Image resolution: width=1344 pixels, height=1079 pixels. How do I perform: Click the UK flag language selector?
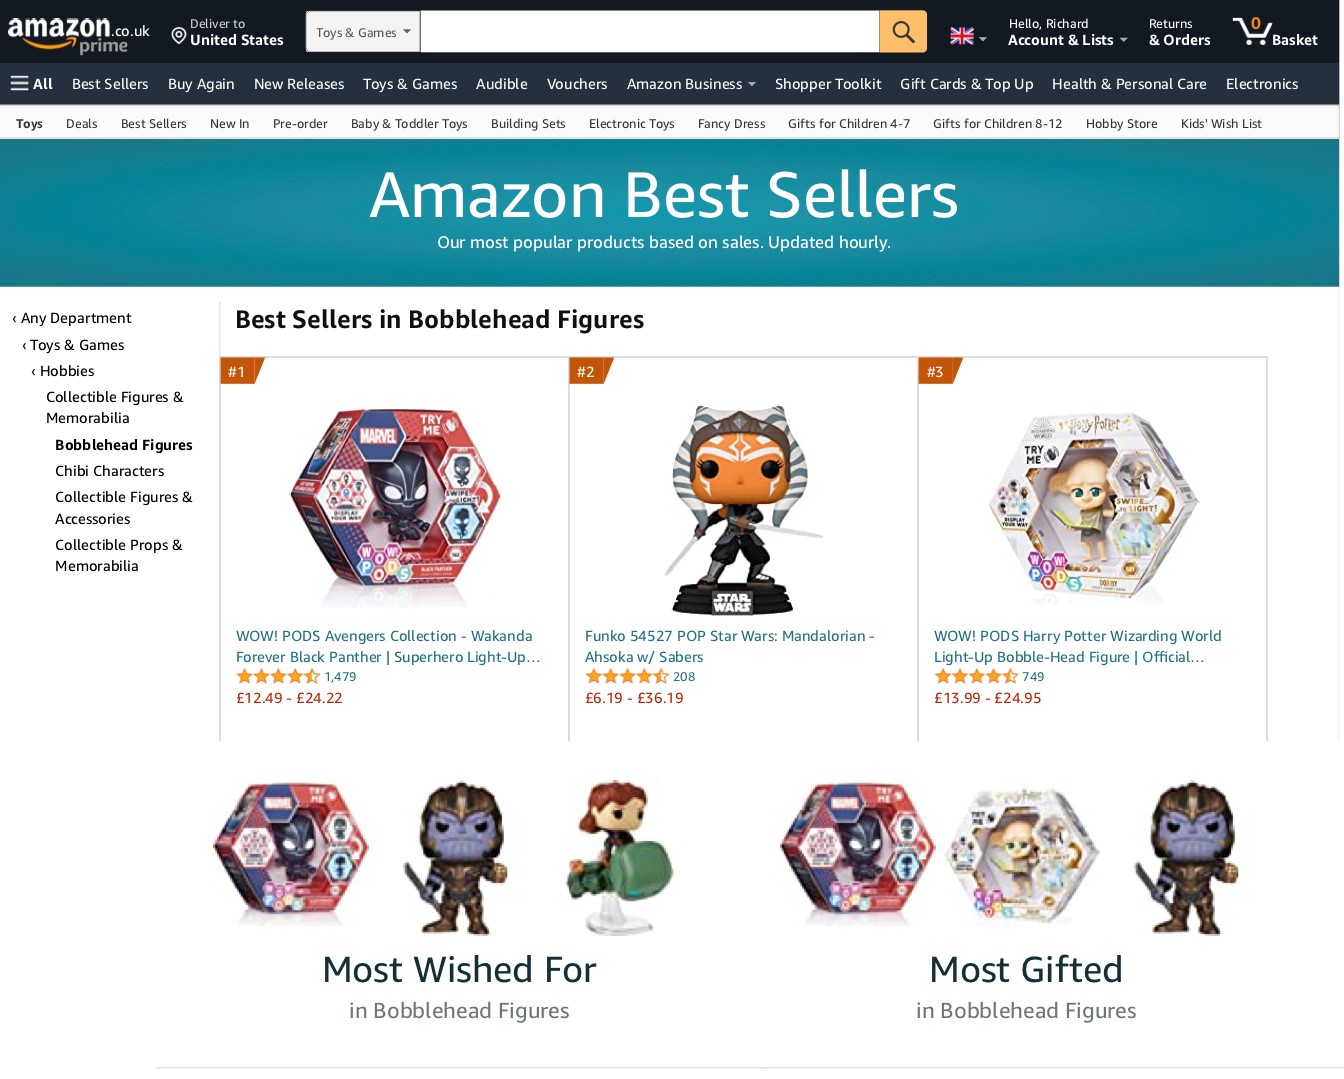click(967, 36)
